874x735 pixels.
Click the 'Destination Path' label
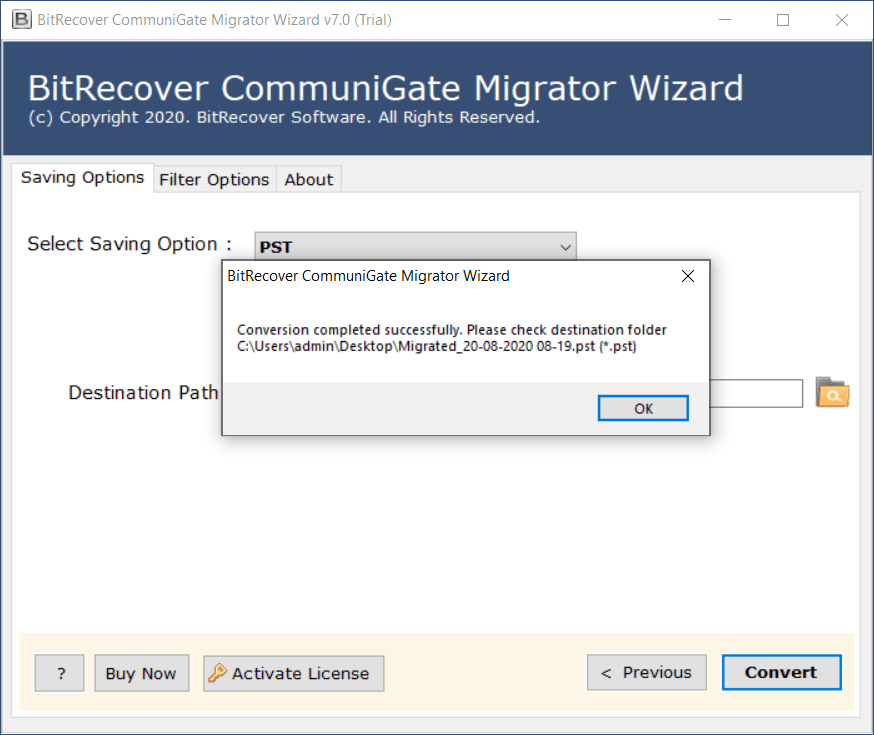143,393
